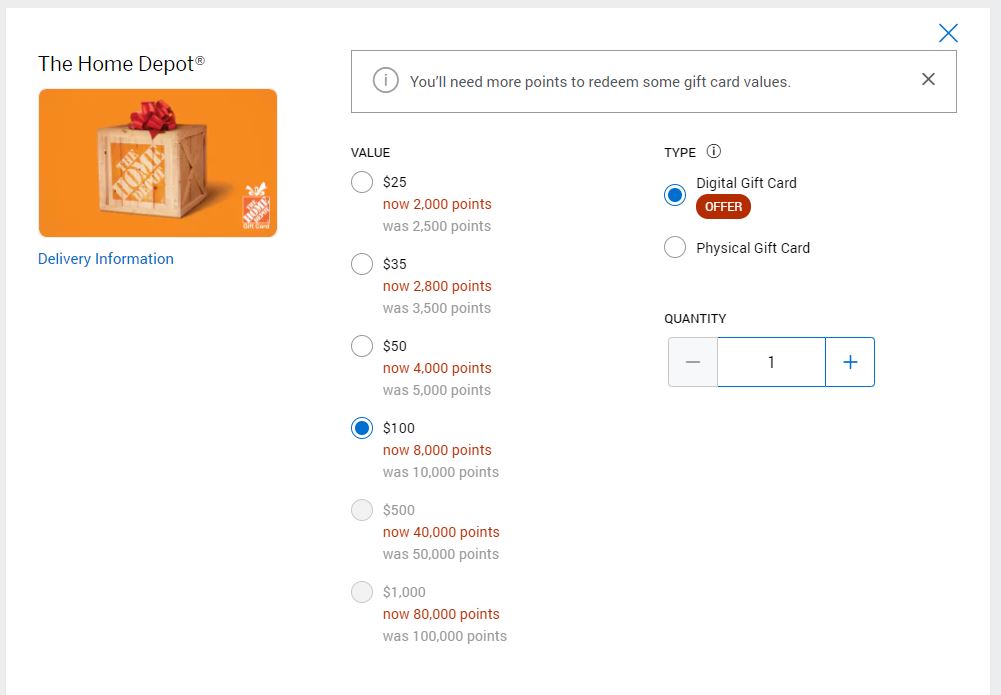Choose the $1,000 gift card option
The width and height of the screenshot is (1001, 695).
361,592
